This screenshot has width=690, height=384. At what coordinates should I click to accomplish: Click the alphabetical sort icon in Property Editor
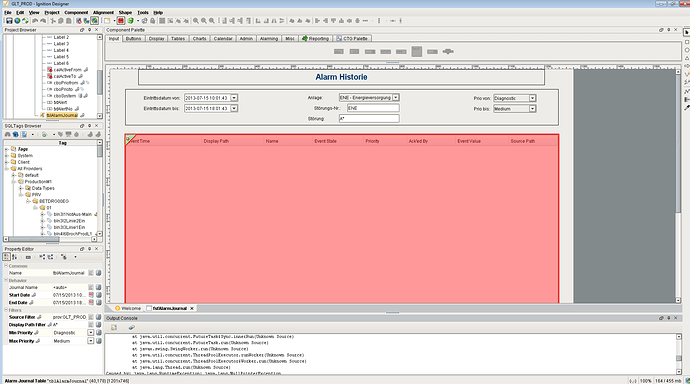(15, 257)
